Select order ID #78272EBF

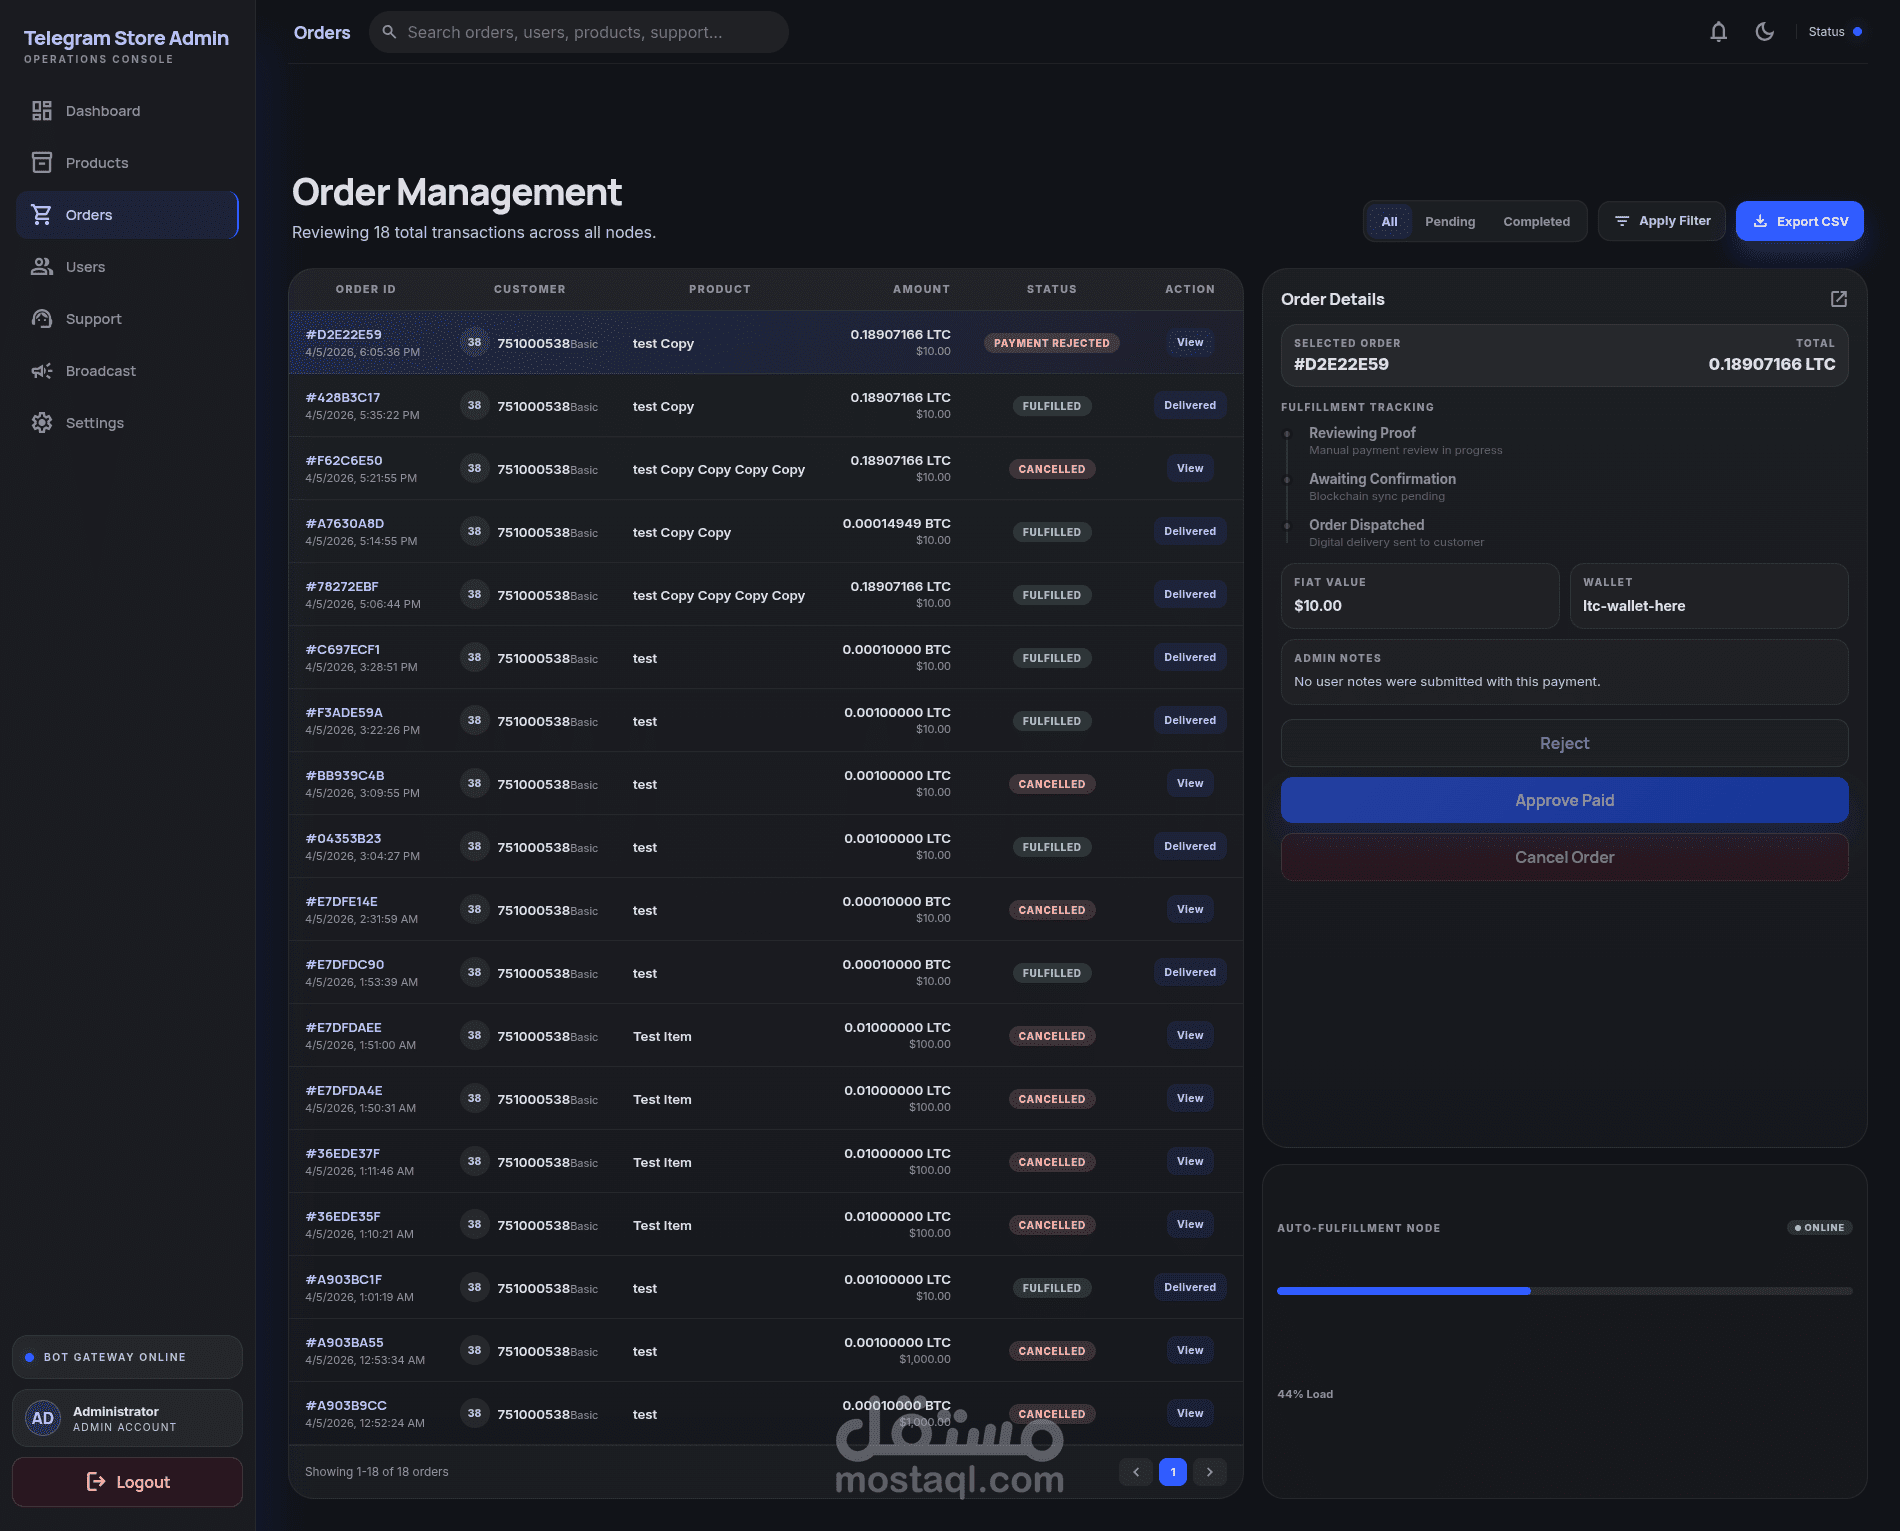[x=342, y=587]
